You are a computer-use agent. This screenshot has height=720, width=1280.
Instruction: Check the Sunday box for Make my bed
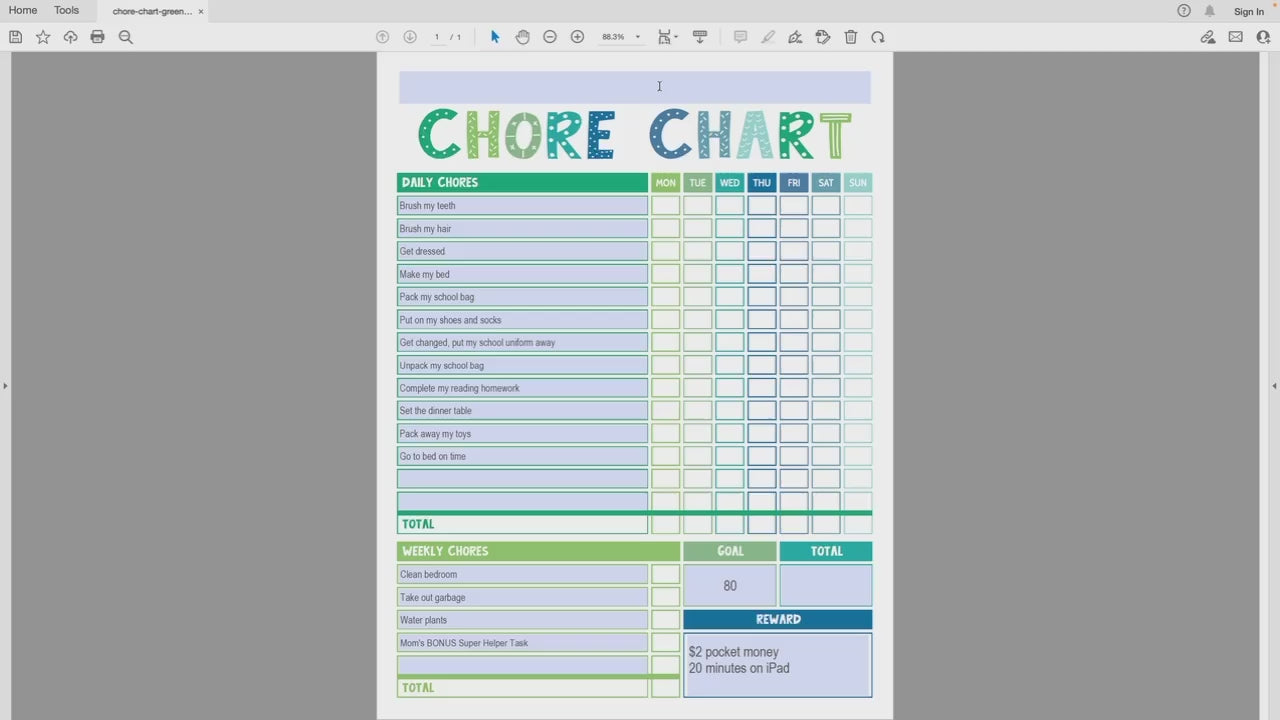click(857, 274)
